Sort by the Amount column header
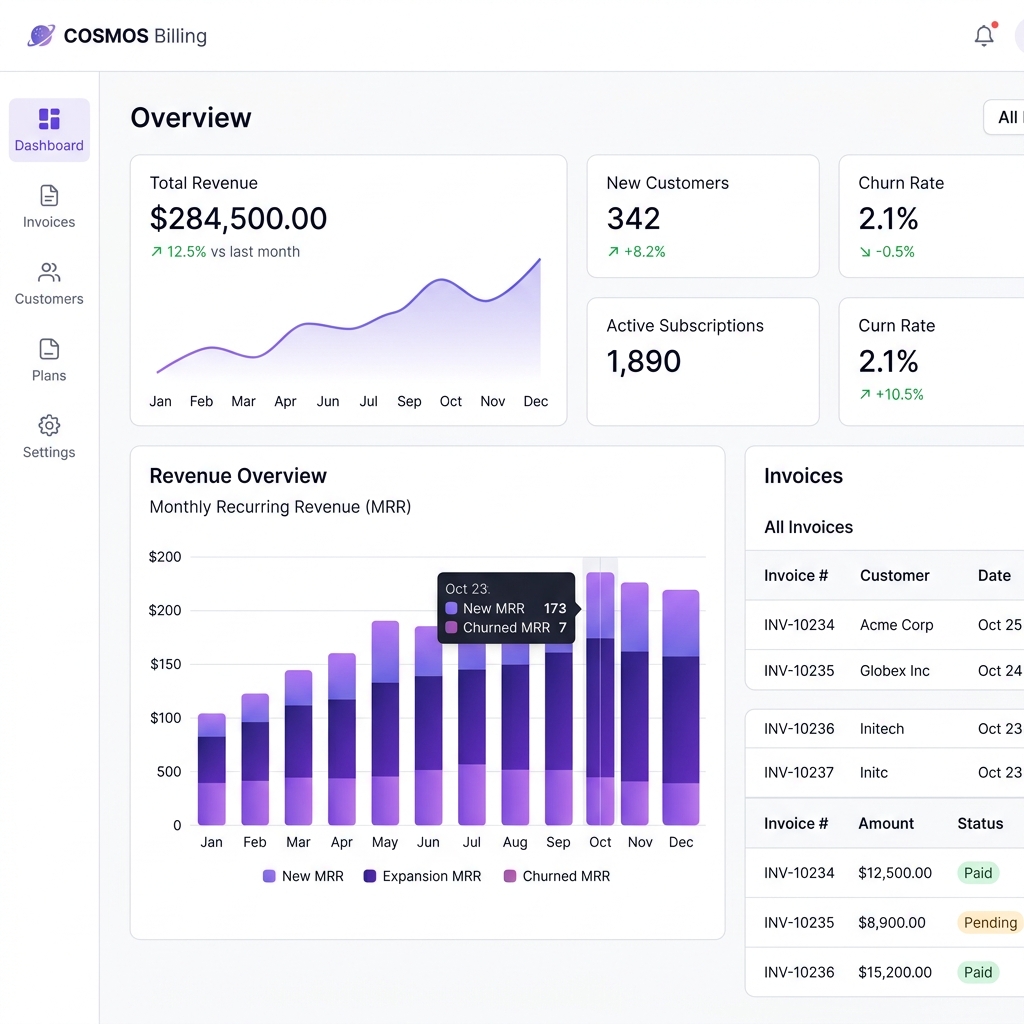The height and width of the screenshot is (1024, 1024). [x=886, y=824]
